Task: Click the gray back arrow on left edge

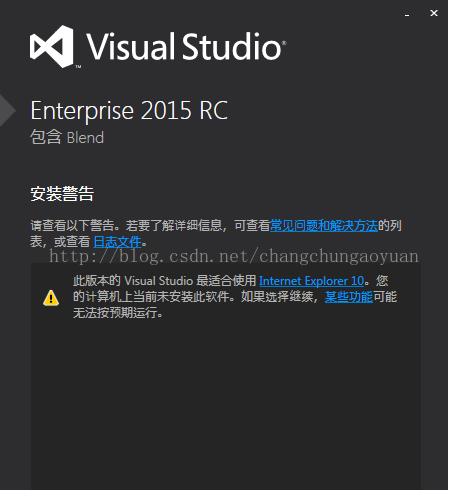Action: 7,110
